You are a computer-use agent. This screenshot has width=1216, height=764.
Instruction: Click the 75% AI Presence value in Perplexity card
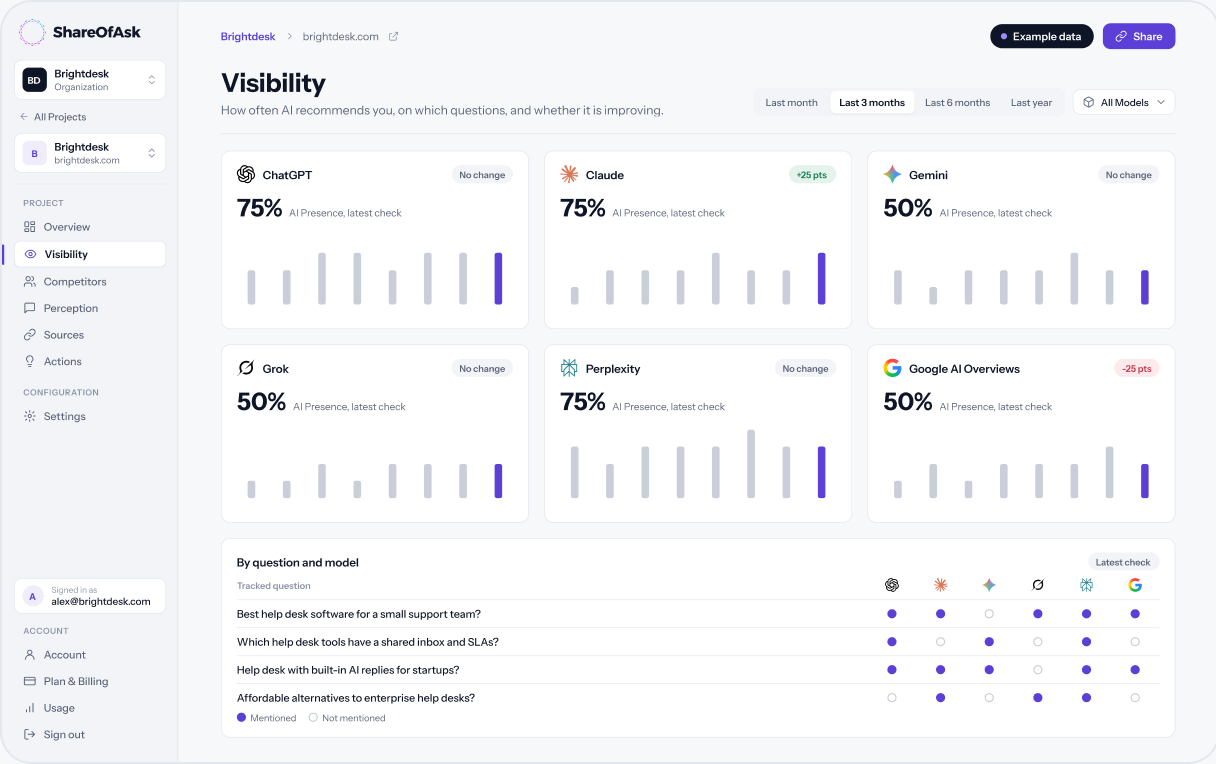[583, 402]
